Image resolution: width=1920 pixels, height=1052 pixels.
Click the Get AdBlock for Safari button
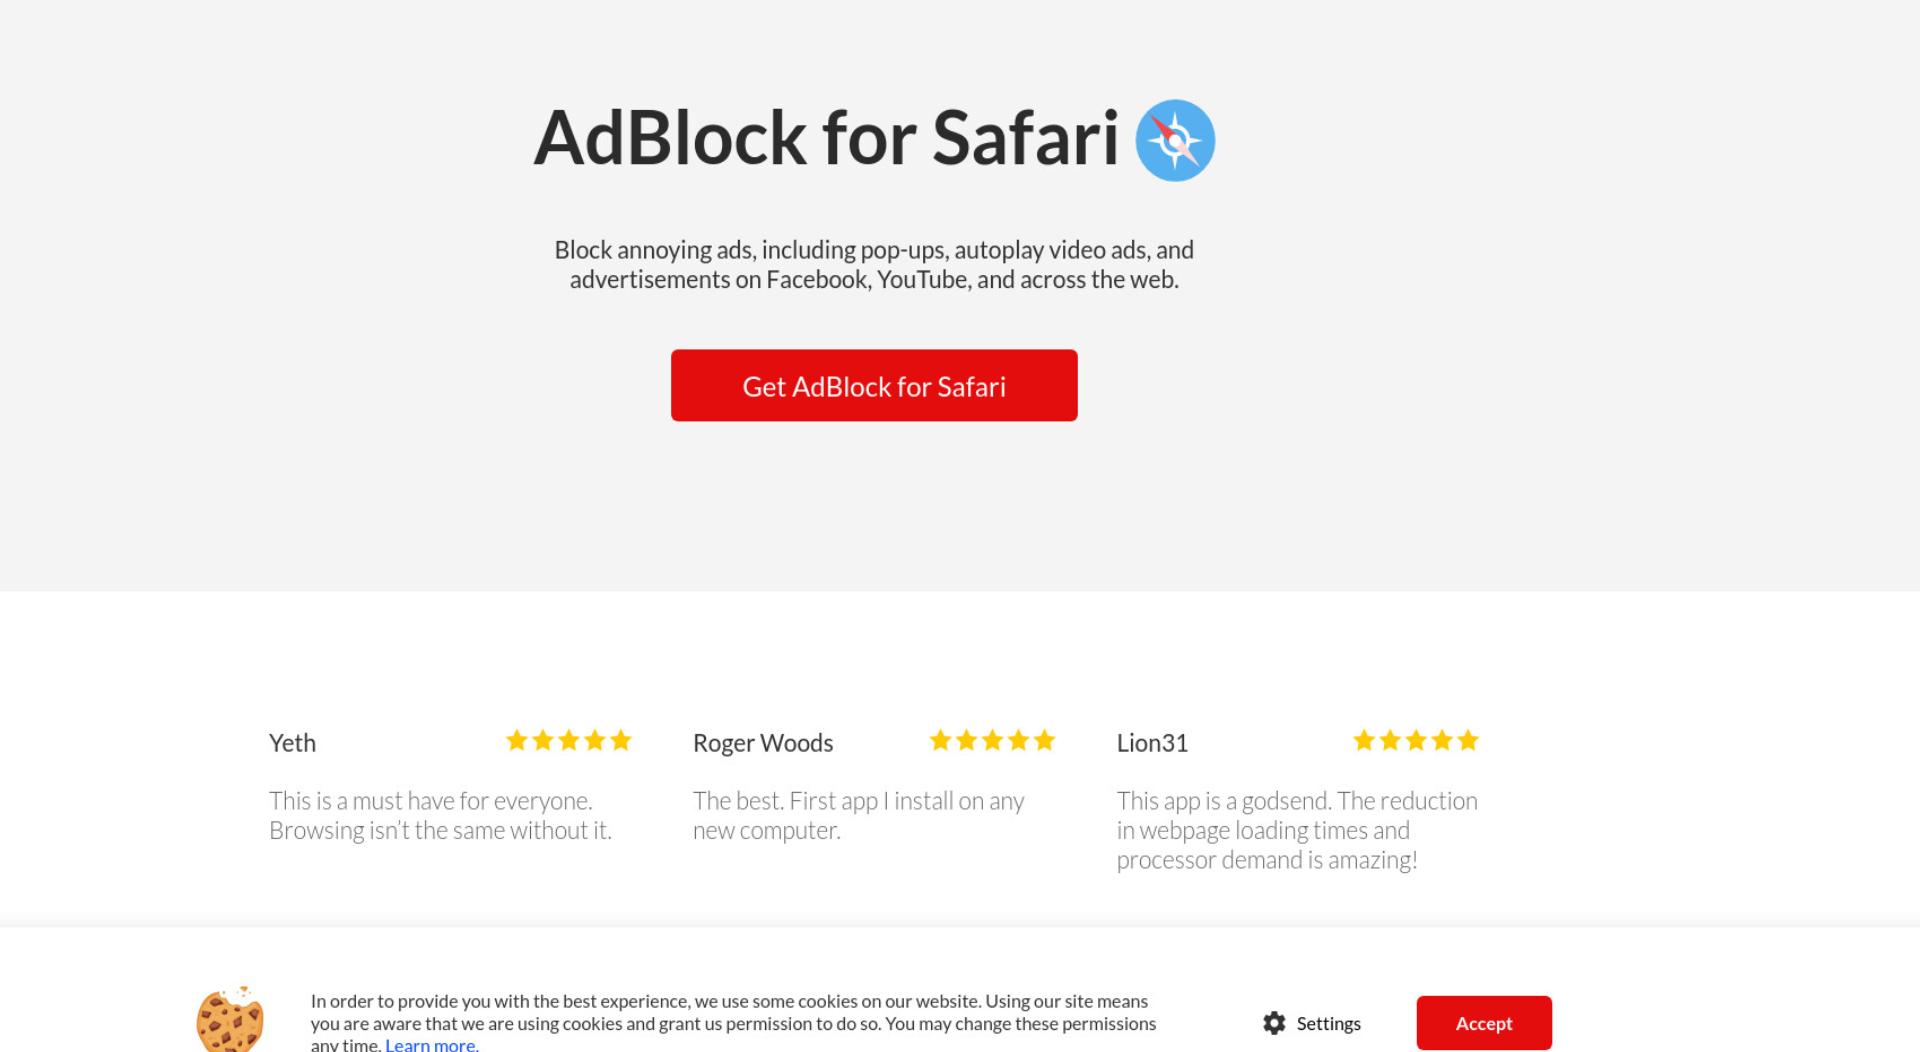coord(874,385)
